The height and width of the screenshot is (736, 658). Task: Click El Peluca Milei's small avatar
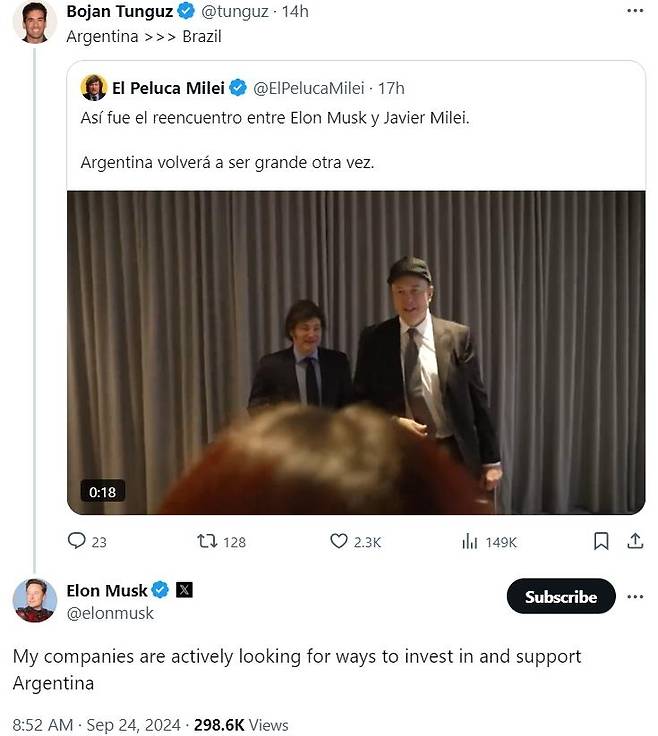click(x=94, y=88)
